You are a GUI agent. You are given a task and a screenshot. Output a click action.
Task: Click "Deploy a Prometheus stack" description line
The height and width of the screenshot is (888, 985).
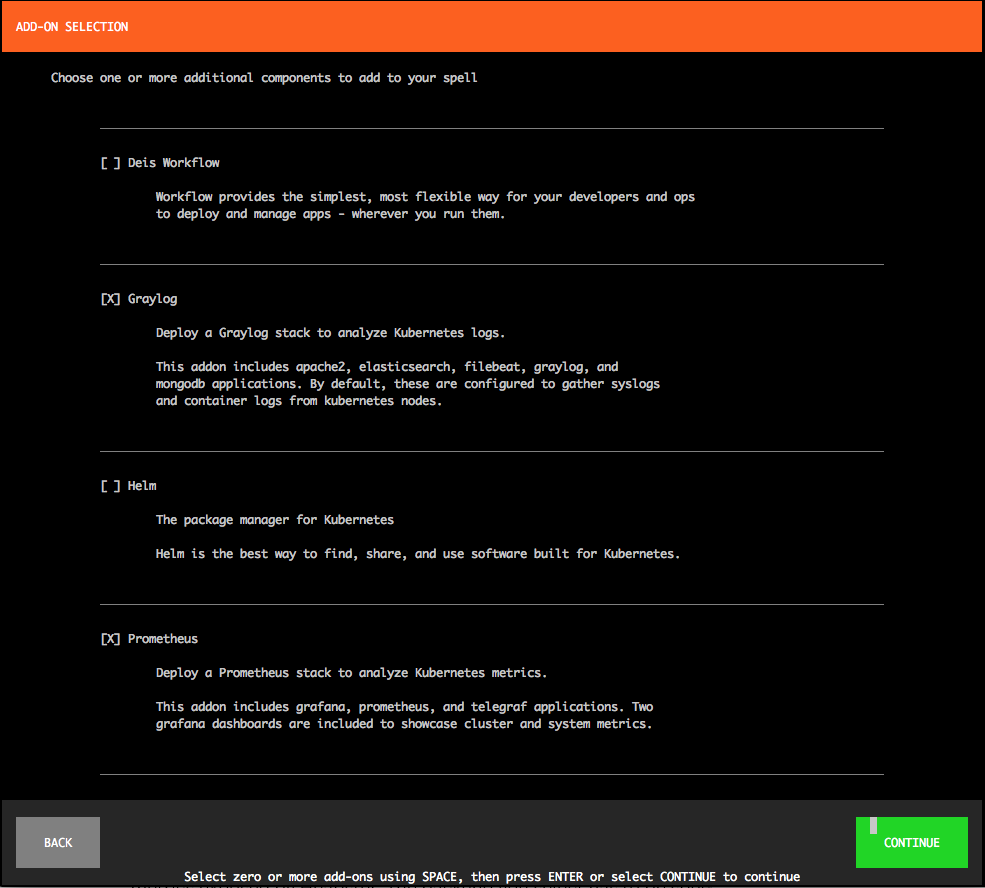point(351,673)
